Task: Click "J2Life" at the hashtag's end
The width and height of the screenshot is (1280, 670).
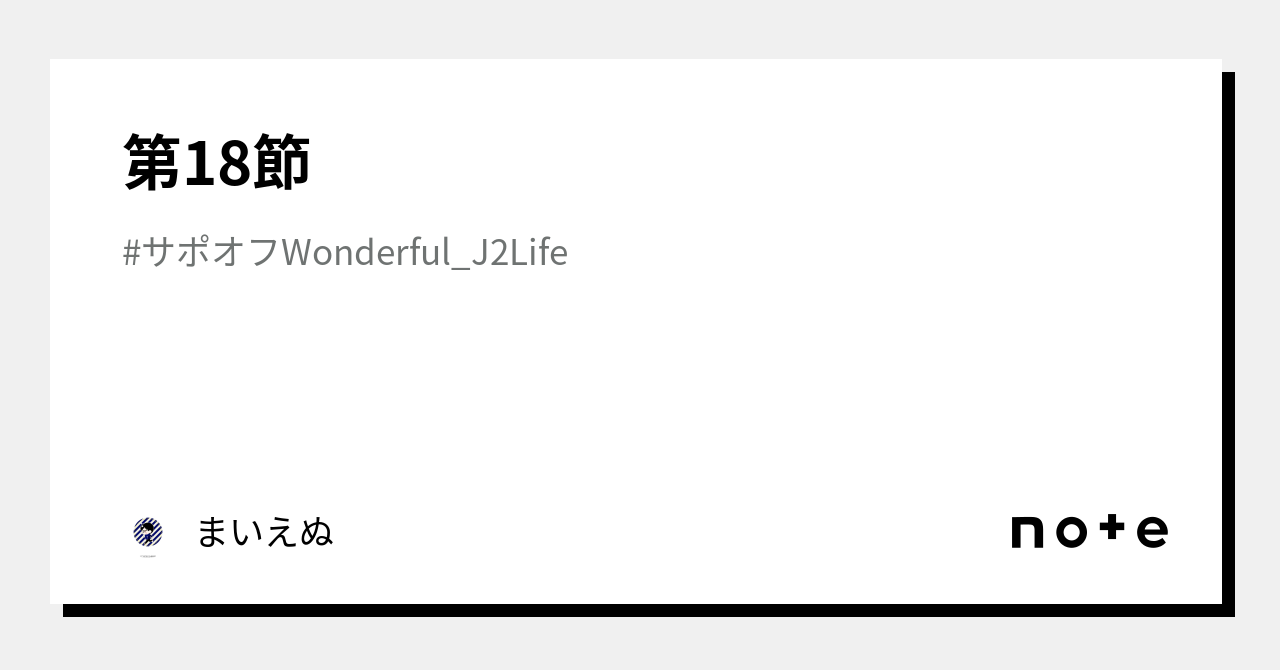Action: tap(519, 253)
